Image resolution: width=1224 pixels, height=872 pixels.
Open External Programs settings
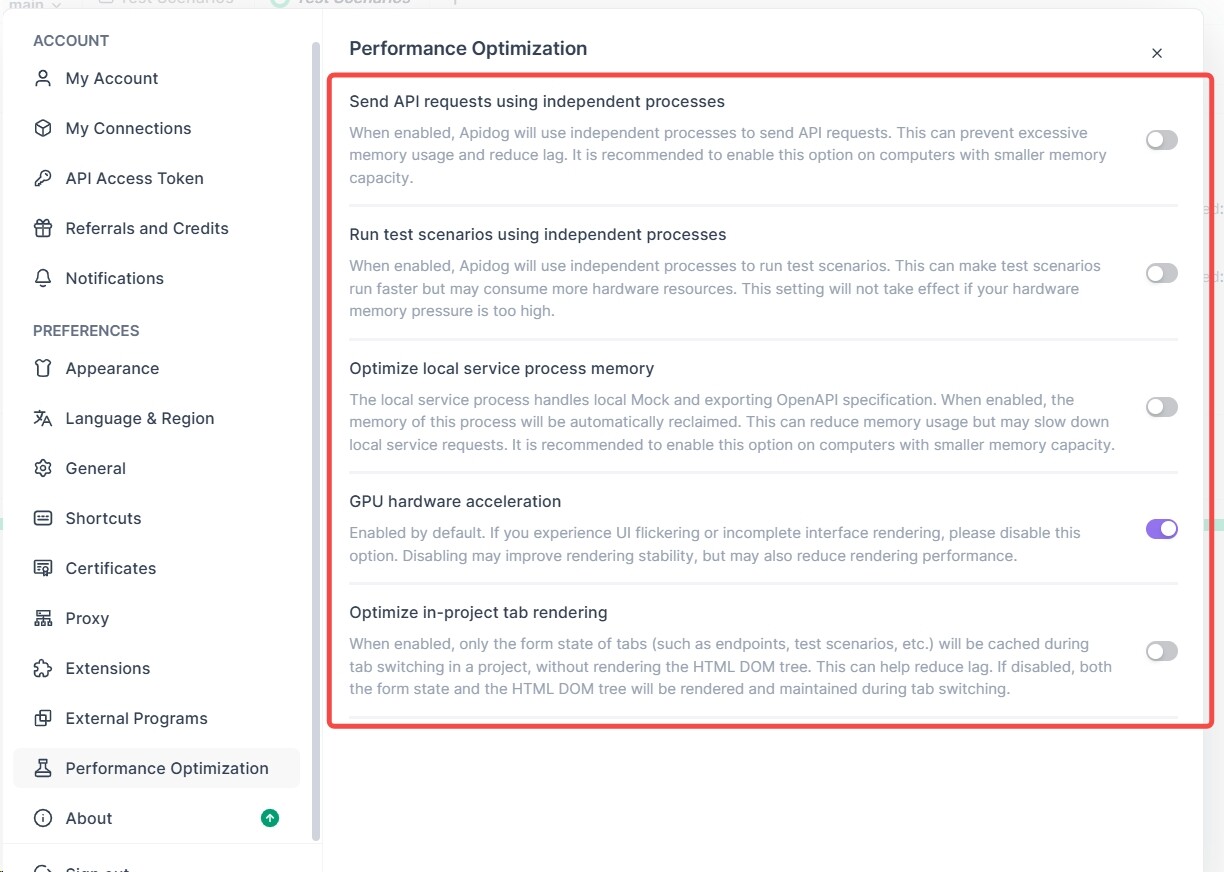(x=136, y=718)
